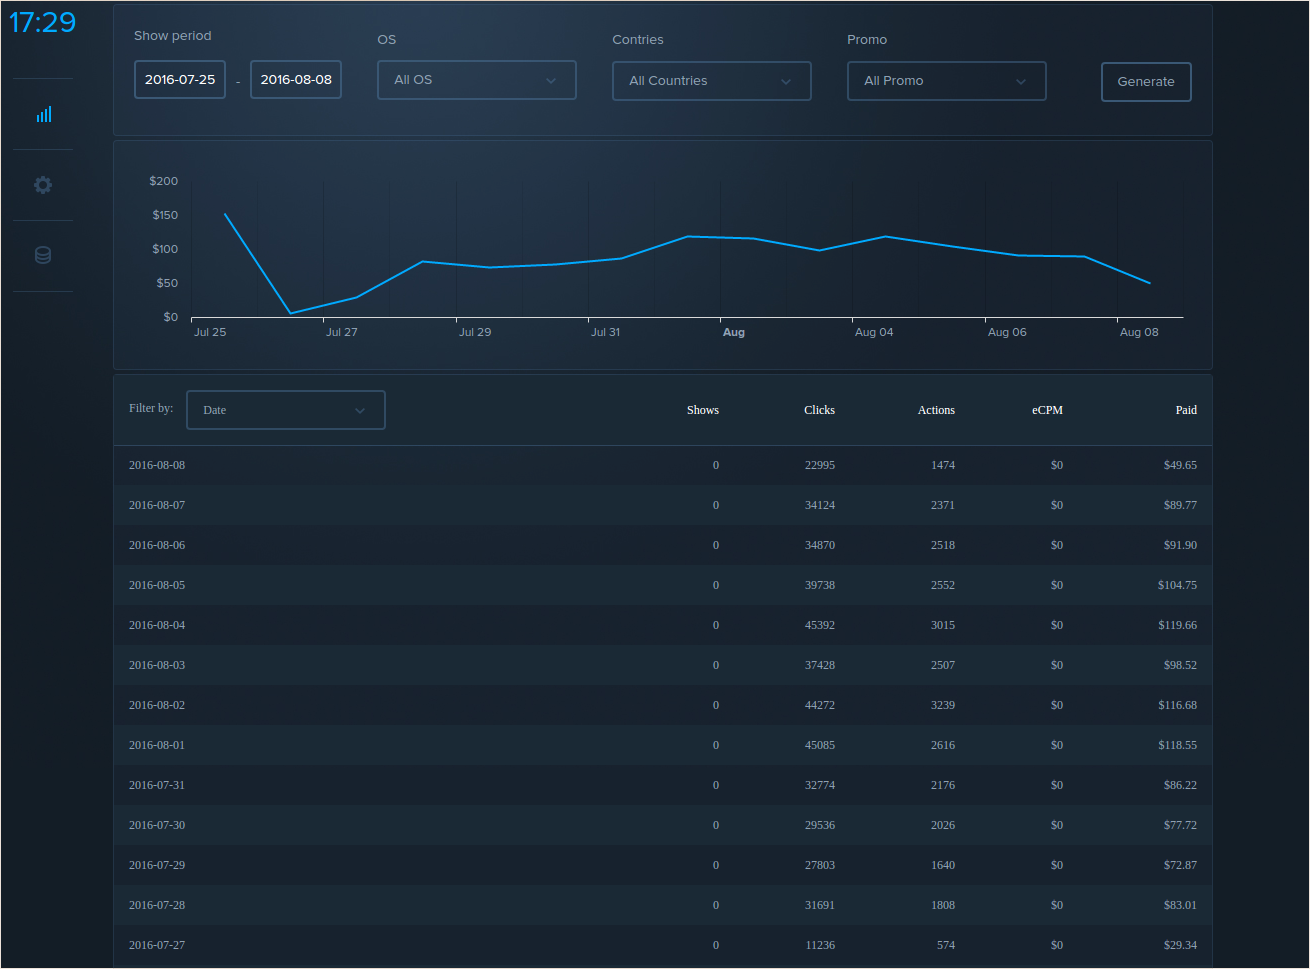The height and width of the screenshot is (969, 1310).
Task: Click paid amount $119.66
Action: tap(1177, 625)
